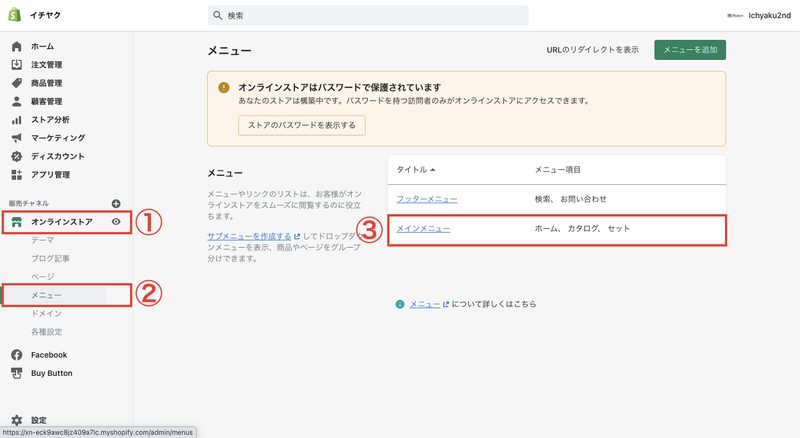The width and height of the screenshot is (800, 438).
Task: Click the Facebook channel icon
Action: pyautogui.click(x=17, y=355)
